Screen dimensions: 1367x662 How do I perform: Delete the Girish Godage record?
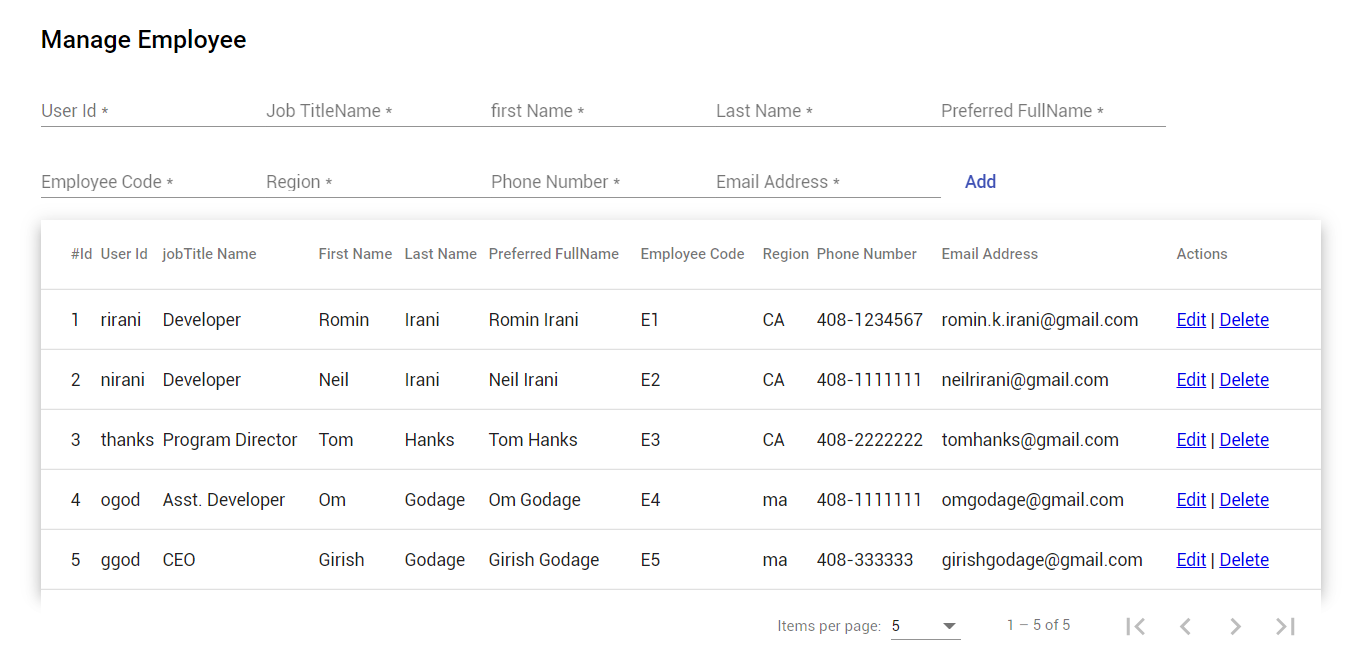click(1244, 559)
